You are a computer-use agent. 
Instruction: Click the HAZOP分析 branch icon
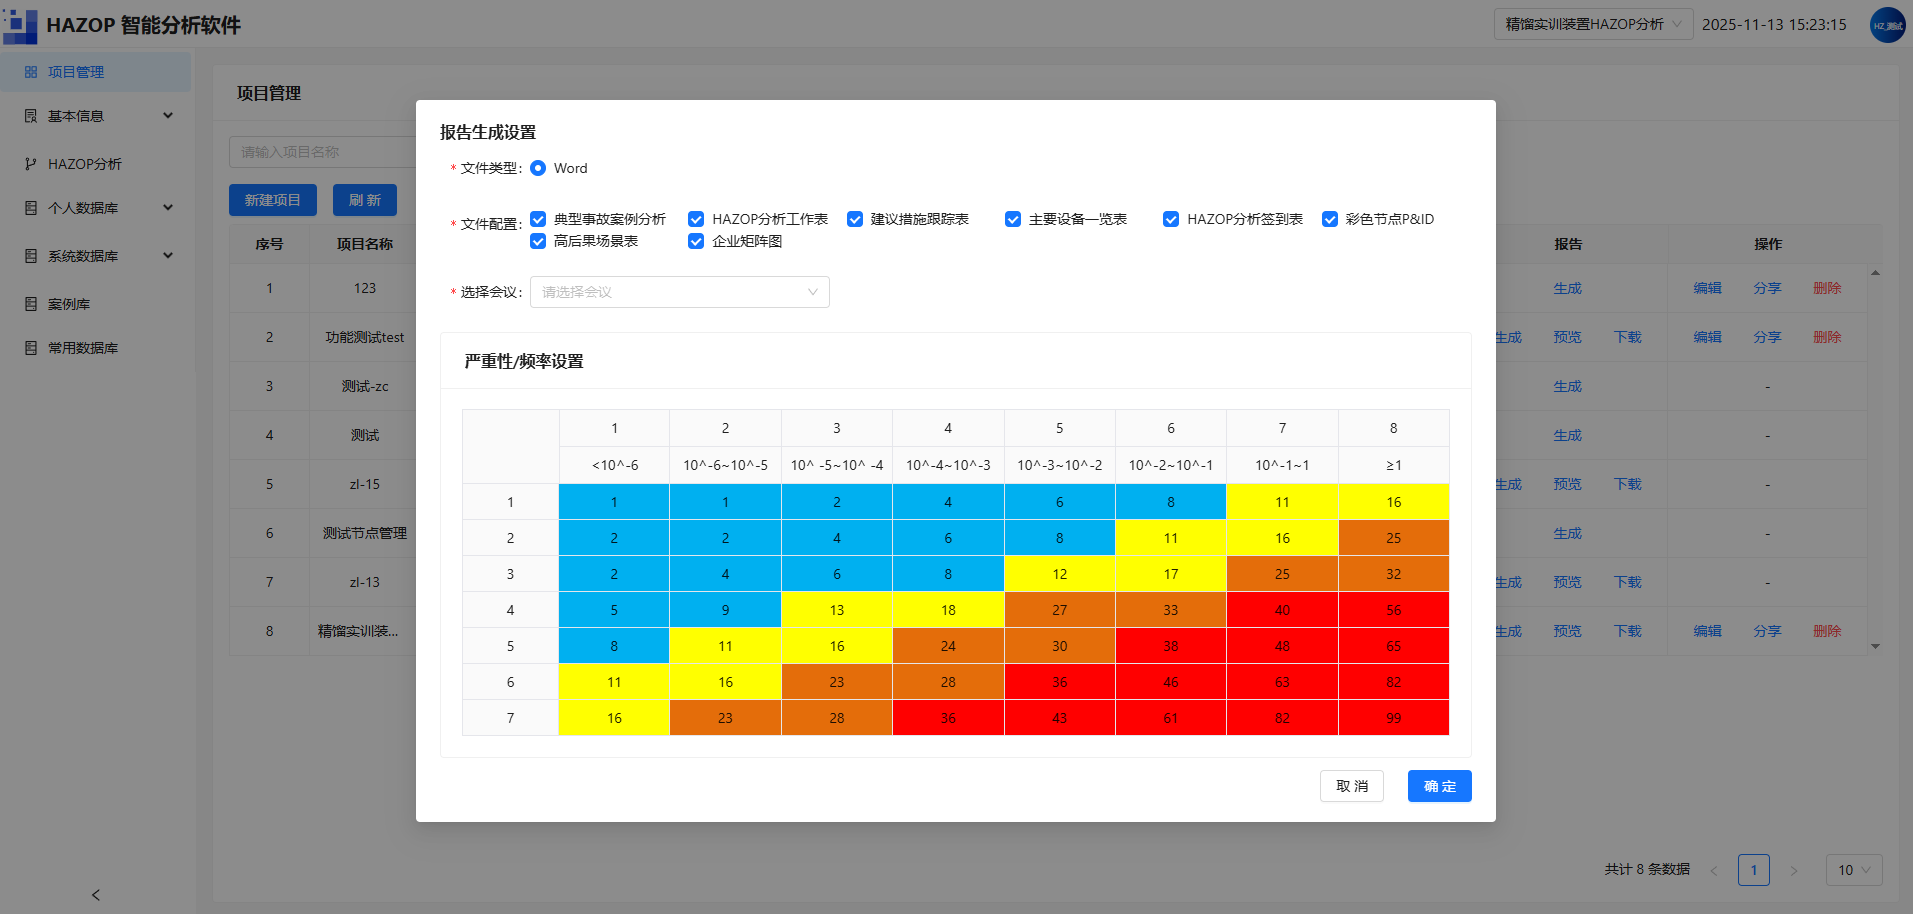[31, 164]
